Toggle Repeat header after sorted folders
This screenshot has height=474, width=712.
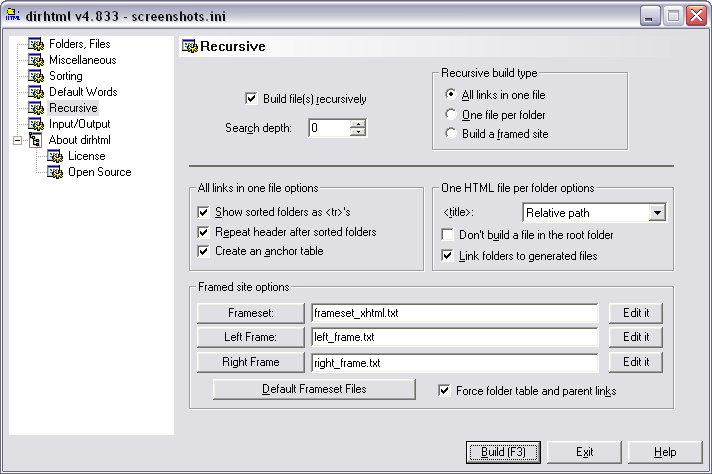[x=203, y=232]
